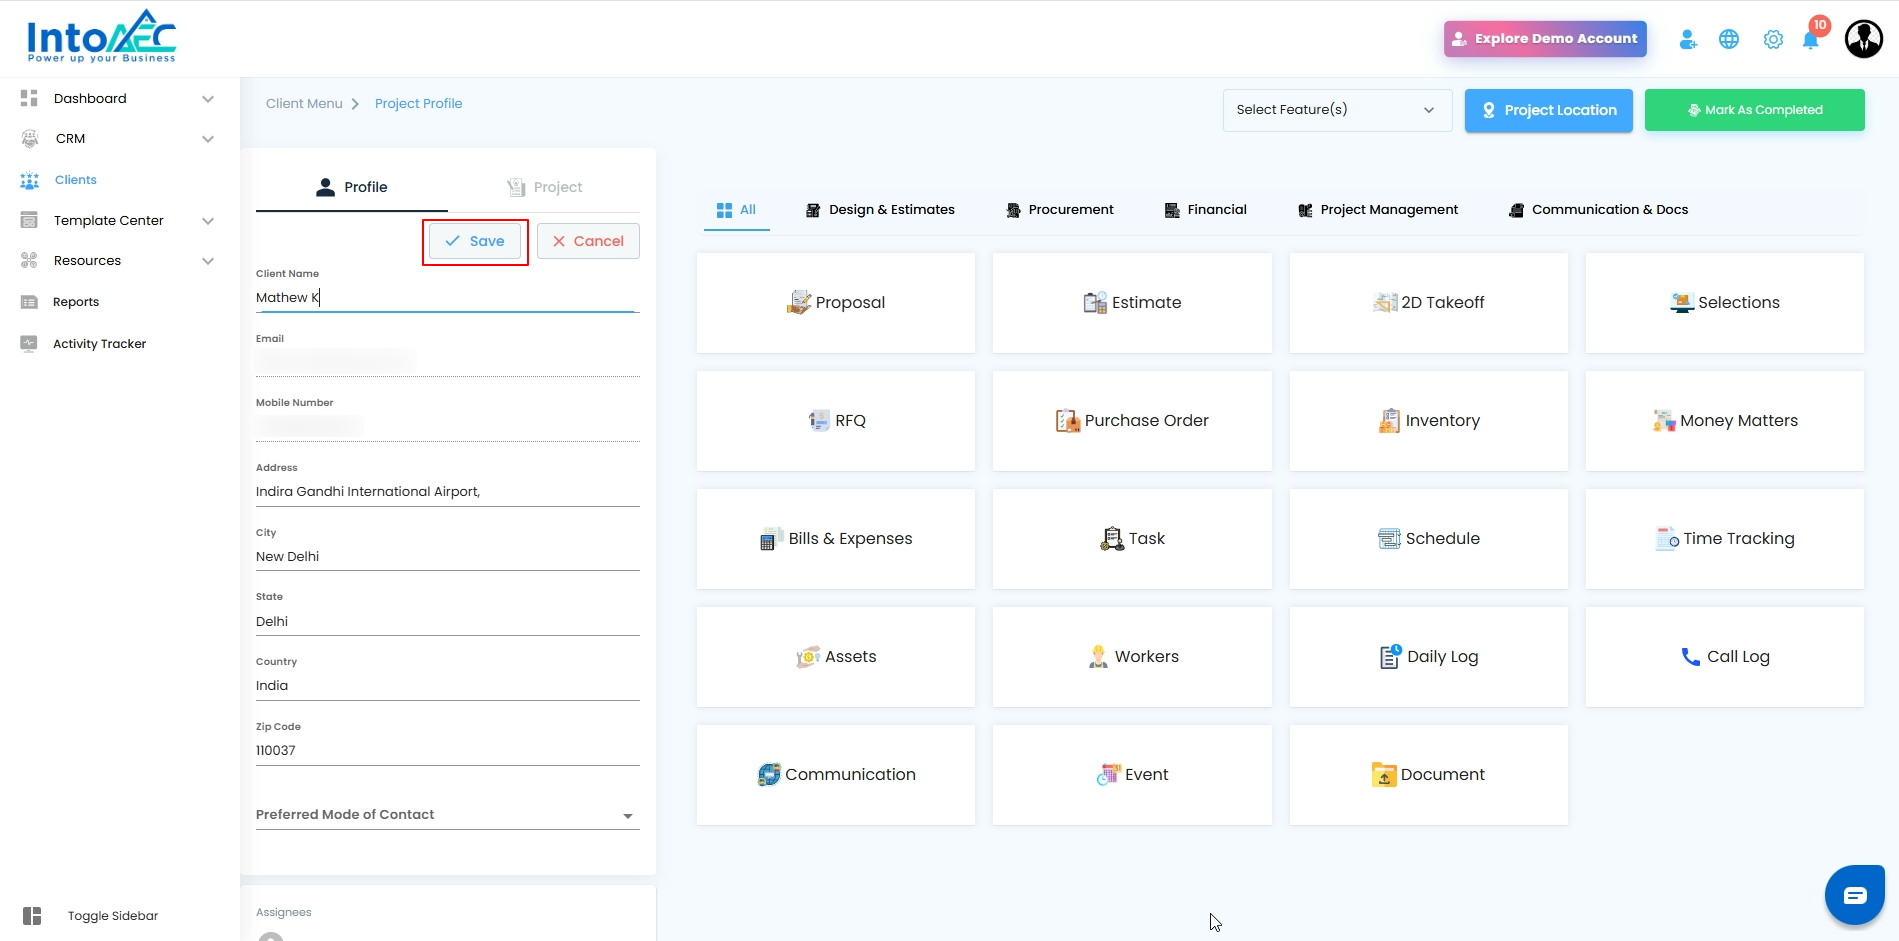Click the Email input field
Image resolution: width=1899 pixels, height=941 pixels.
point(447,362)
